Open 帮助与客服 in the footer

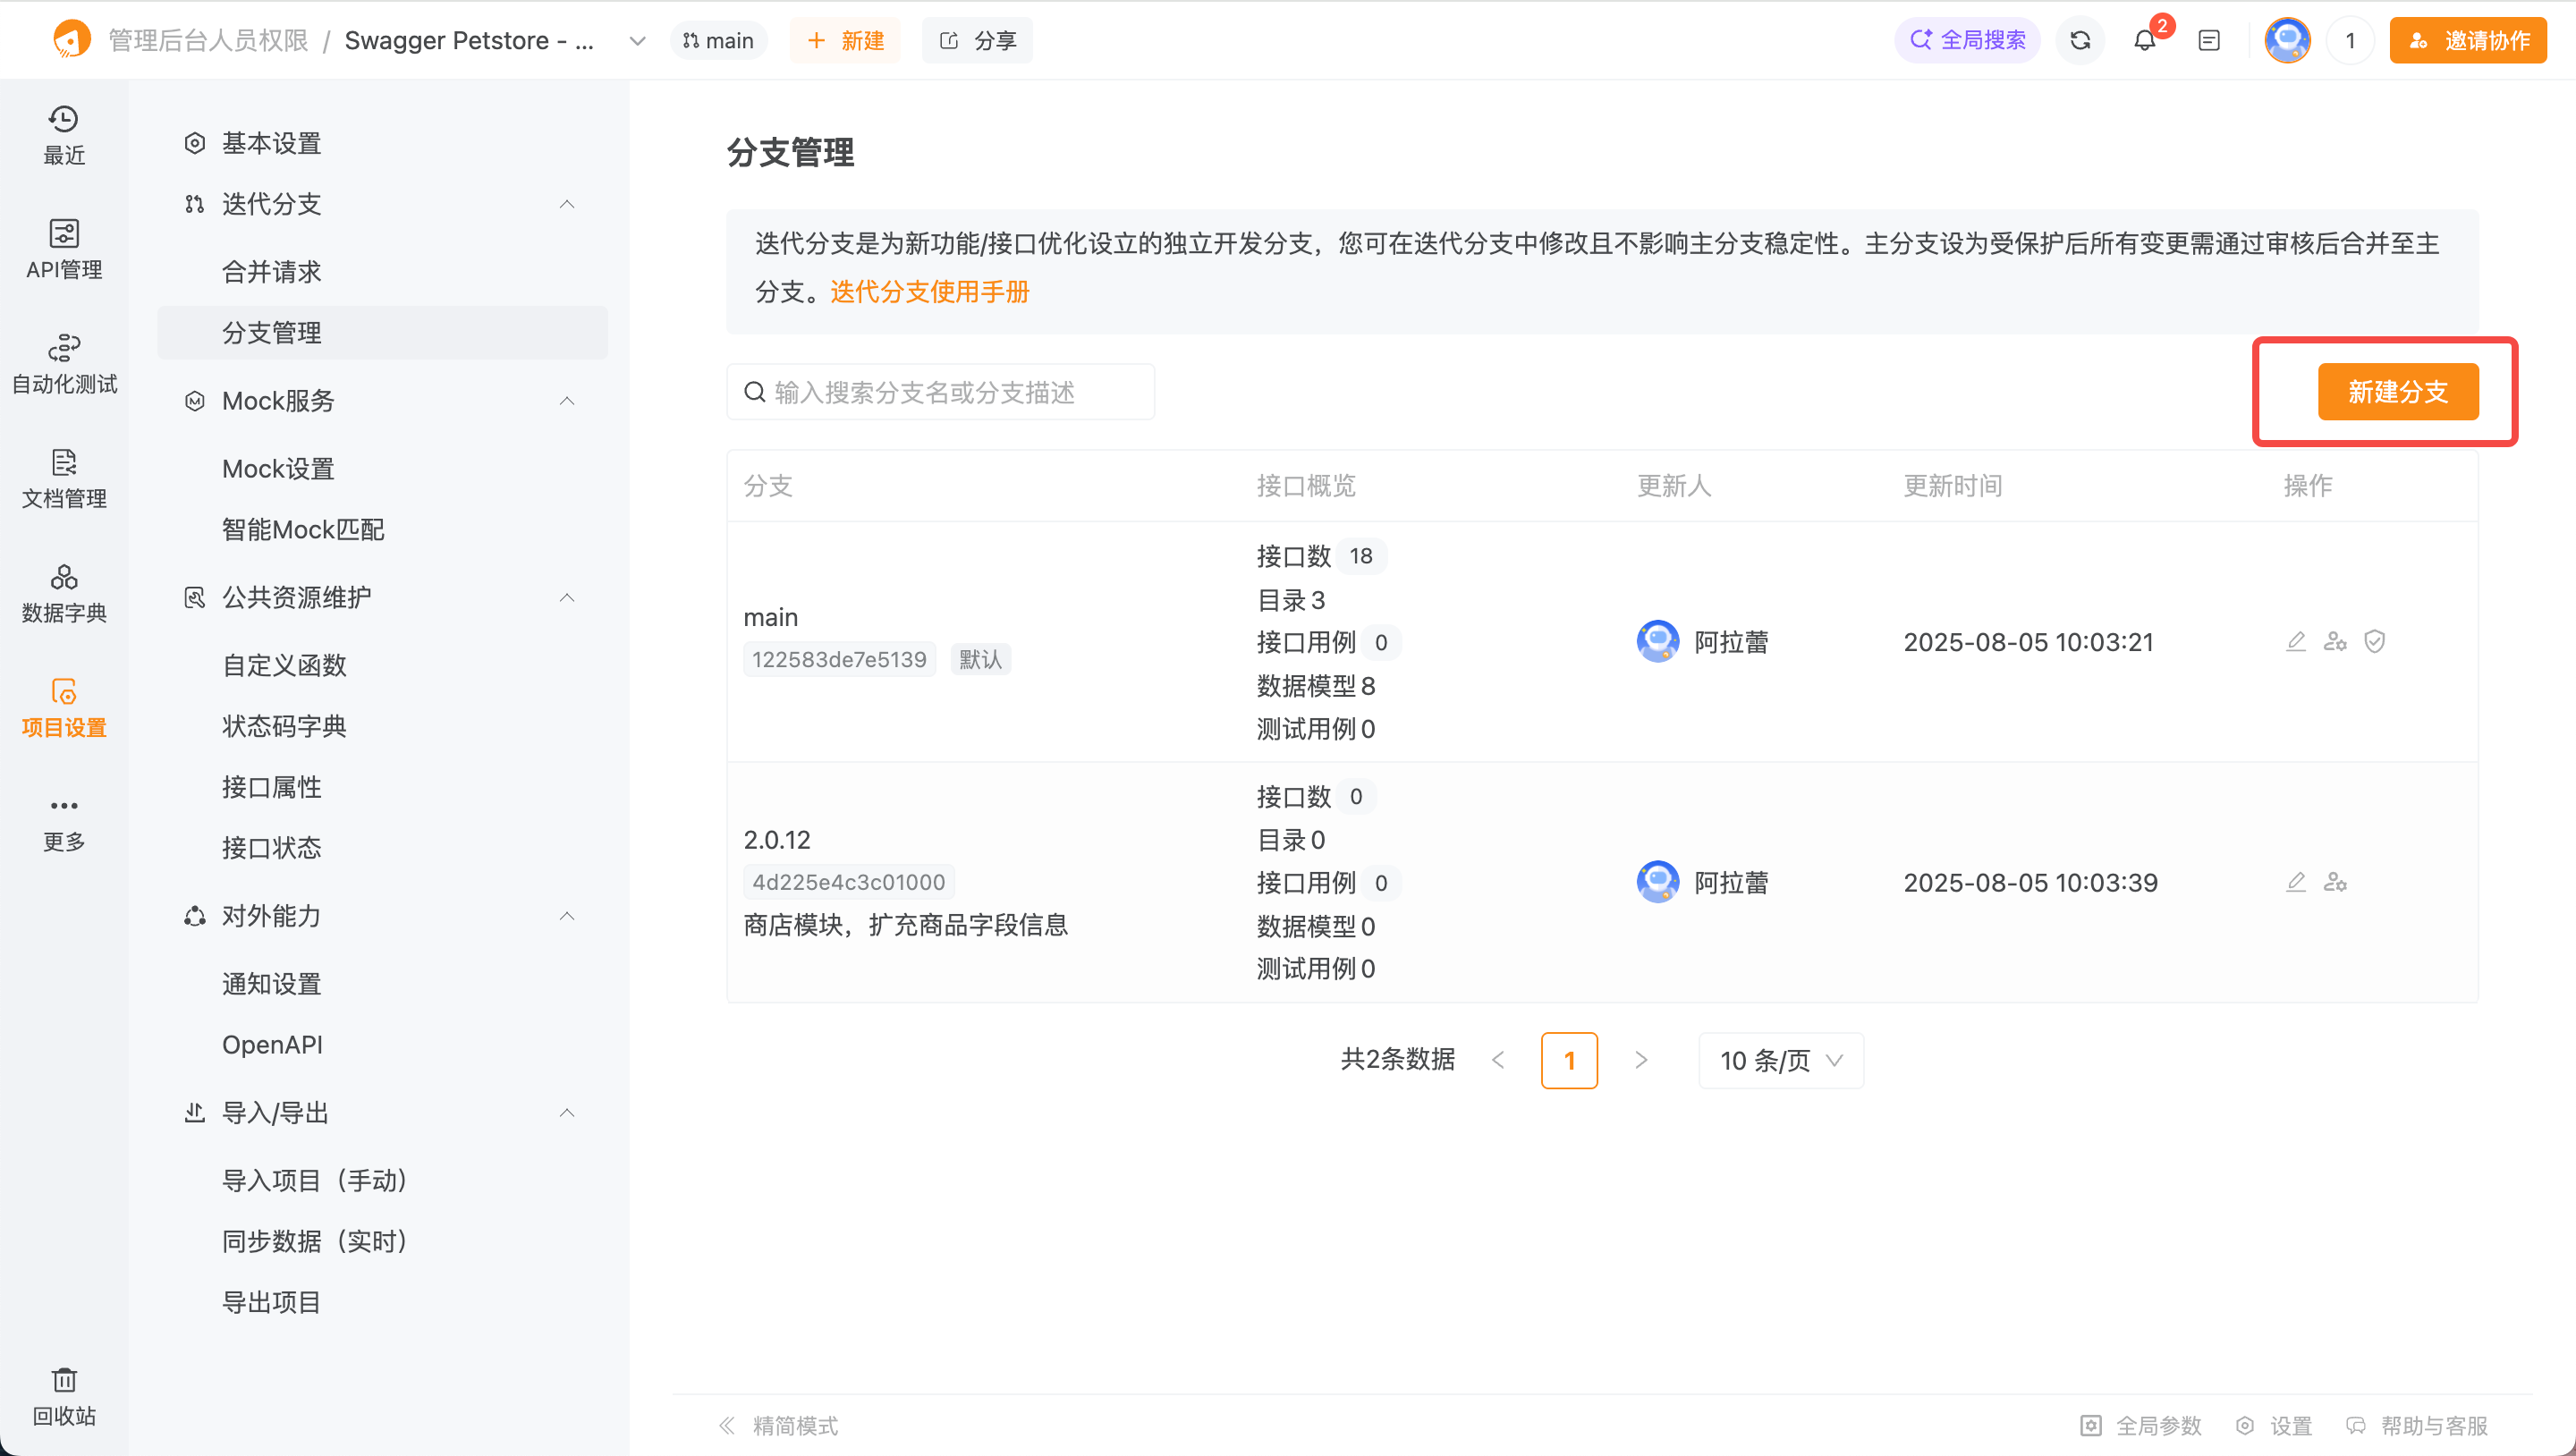point(2417,1425)
